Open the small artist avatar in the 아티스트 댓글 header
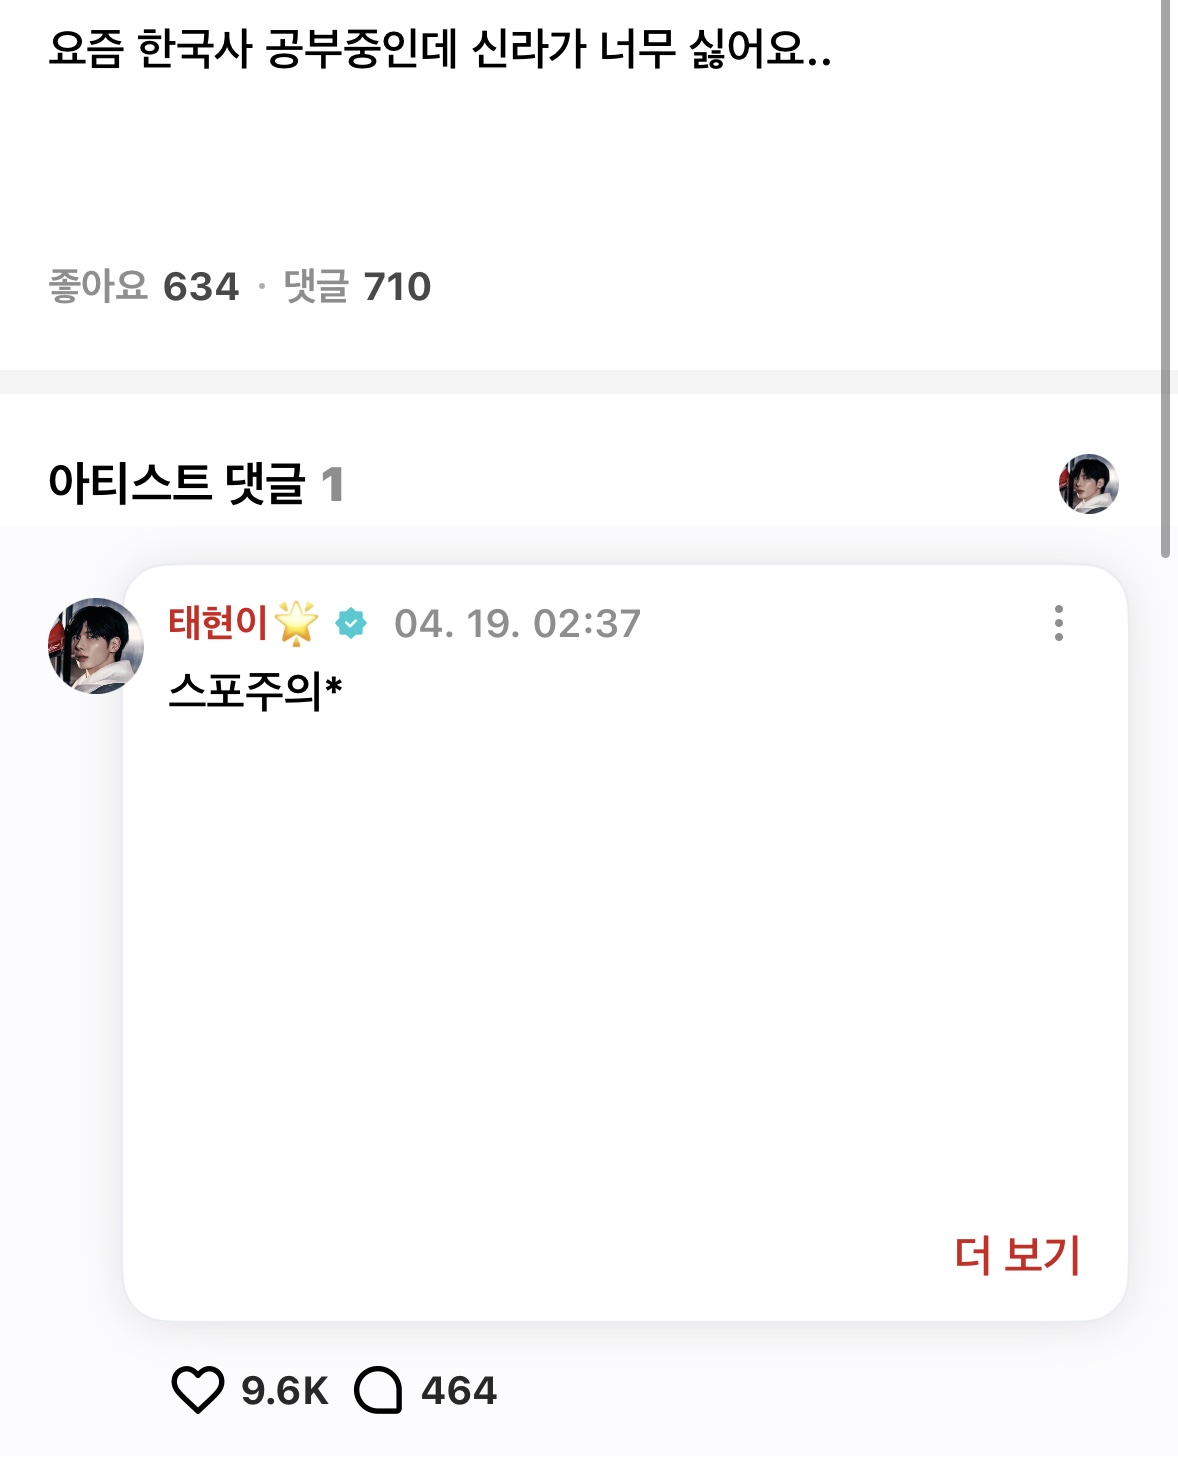This screenshot has width=1178, height=1472. (x=1088, y=484)
